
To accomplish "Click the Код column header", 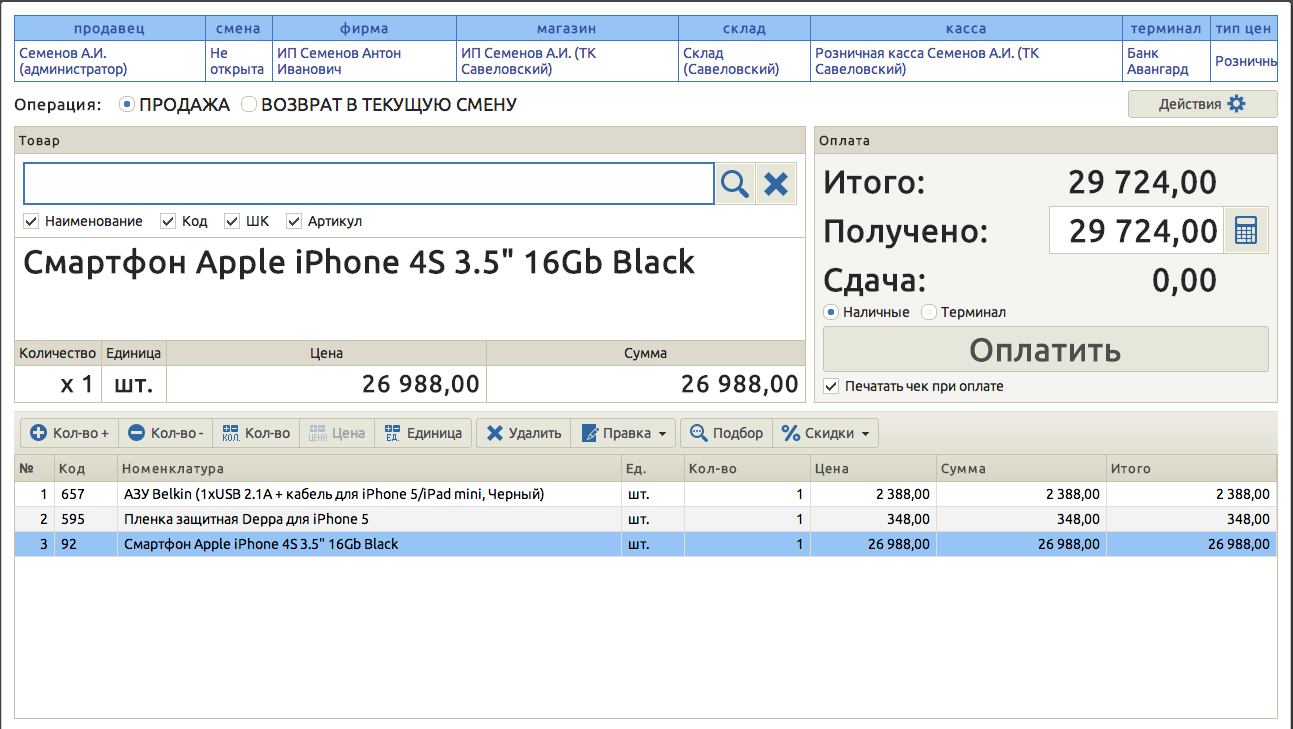I will point(86,469).
